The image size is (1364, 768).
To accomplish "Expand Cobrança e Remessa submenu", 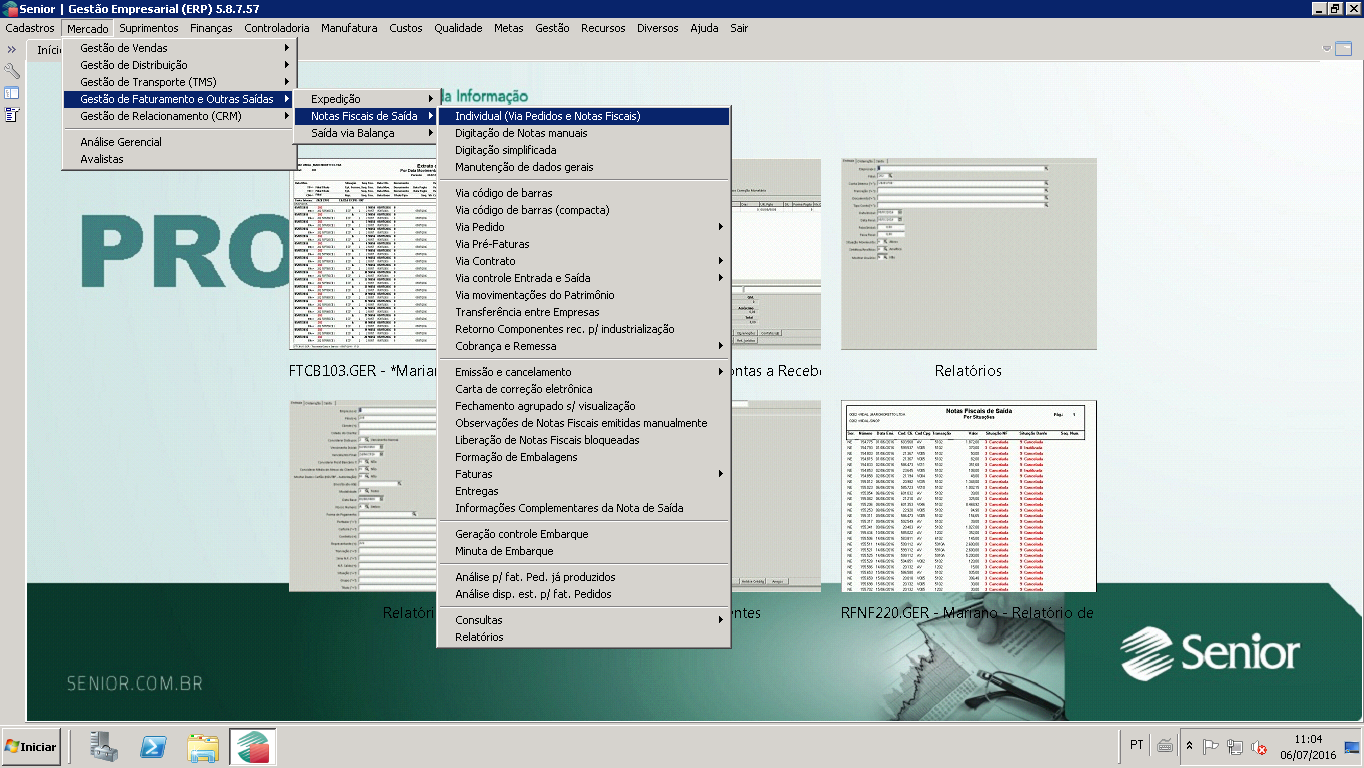I will click(x=584, y=346).
